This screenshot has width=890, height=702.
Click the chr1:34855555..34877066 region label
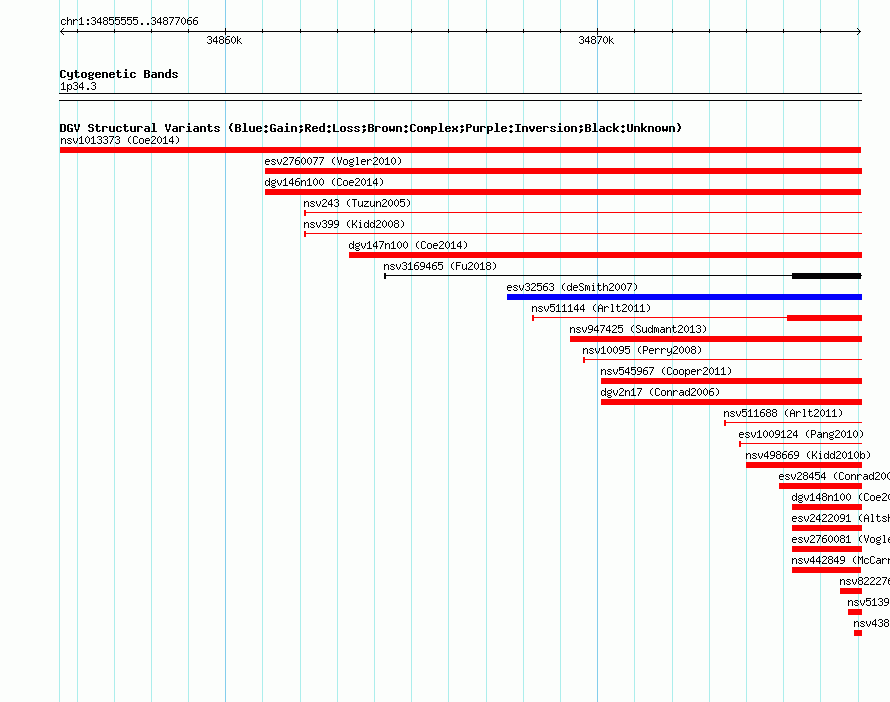pyautogui.click(x=129, y=21)
